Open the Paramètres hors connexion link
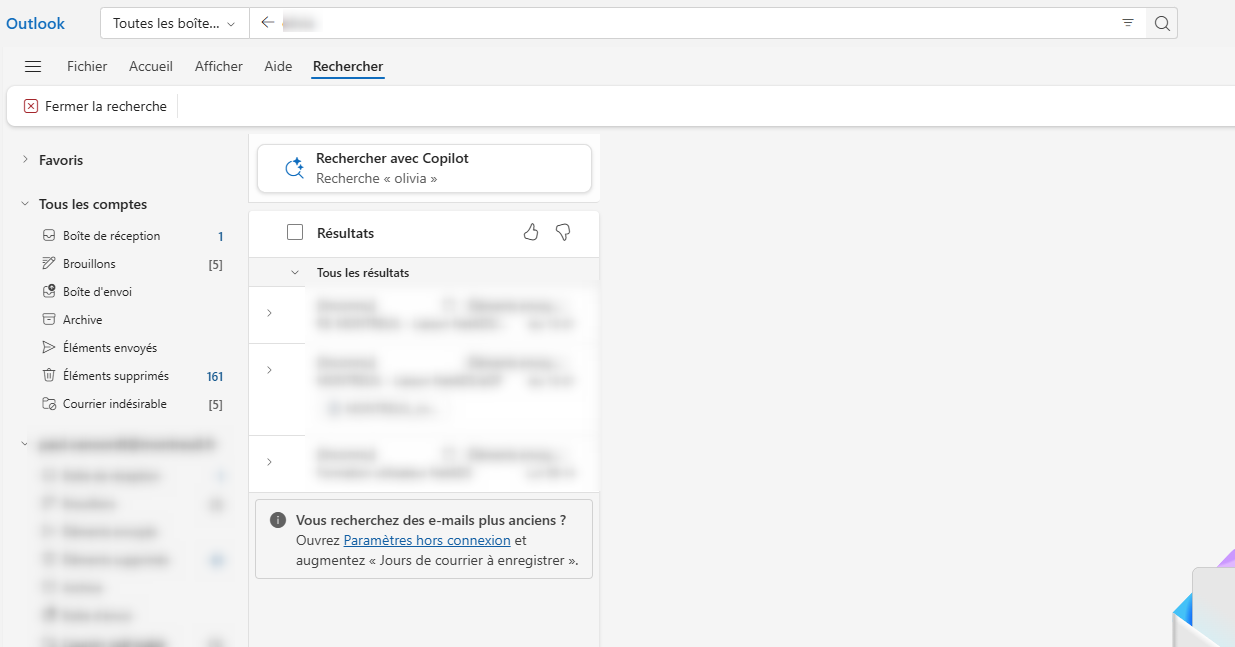Viewport: 1235px width, 647px height. pyautogui.click(x=427, y=540)
